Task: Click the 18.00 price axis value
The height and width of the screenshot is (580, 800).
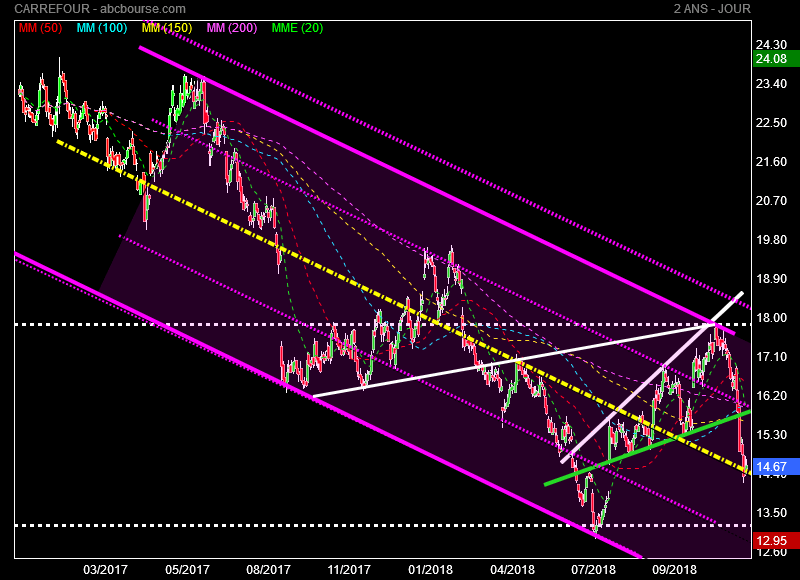Action: 771,318
